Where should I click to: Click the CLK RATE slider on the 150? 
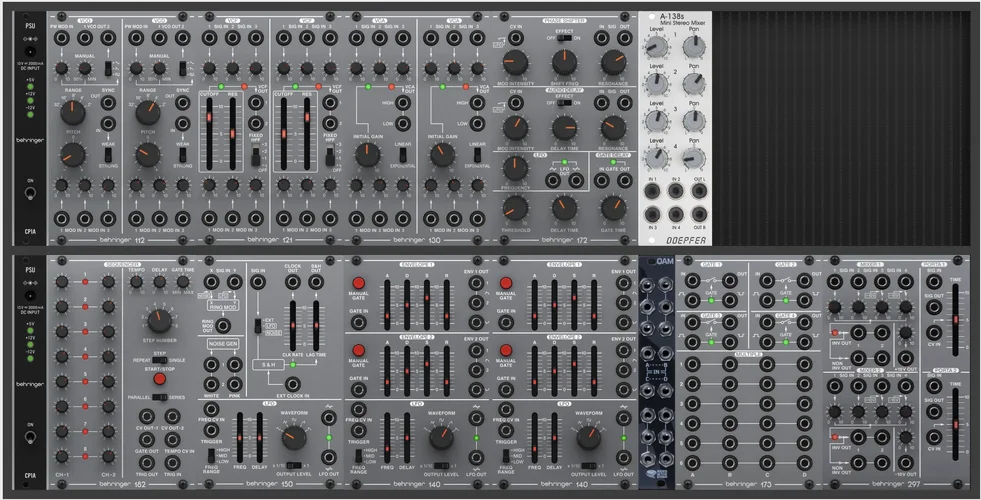(293, 325)
